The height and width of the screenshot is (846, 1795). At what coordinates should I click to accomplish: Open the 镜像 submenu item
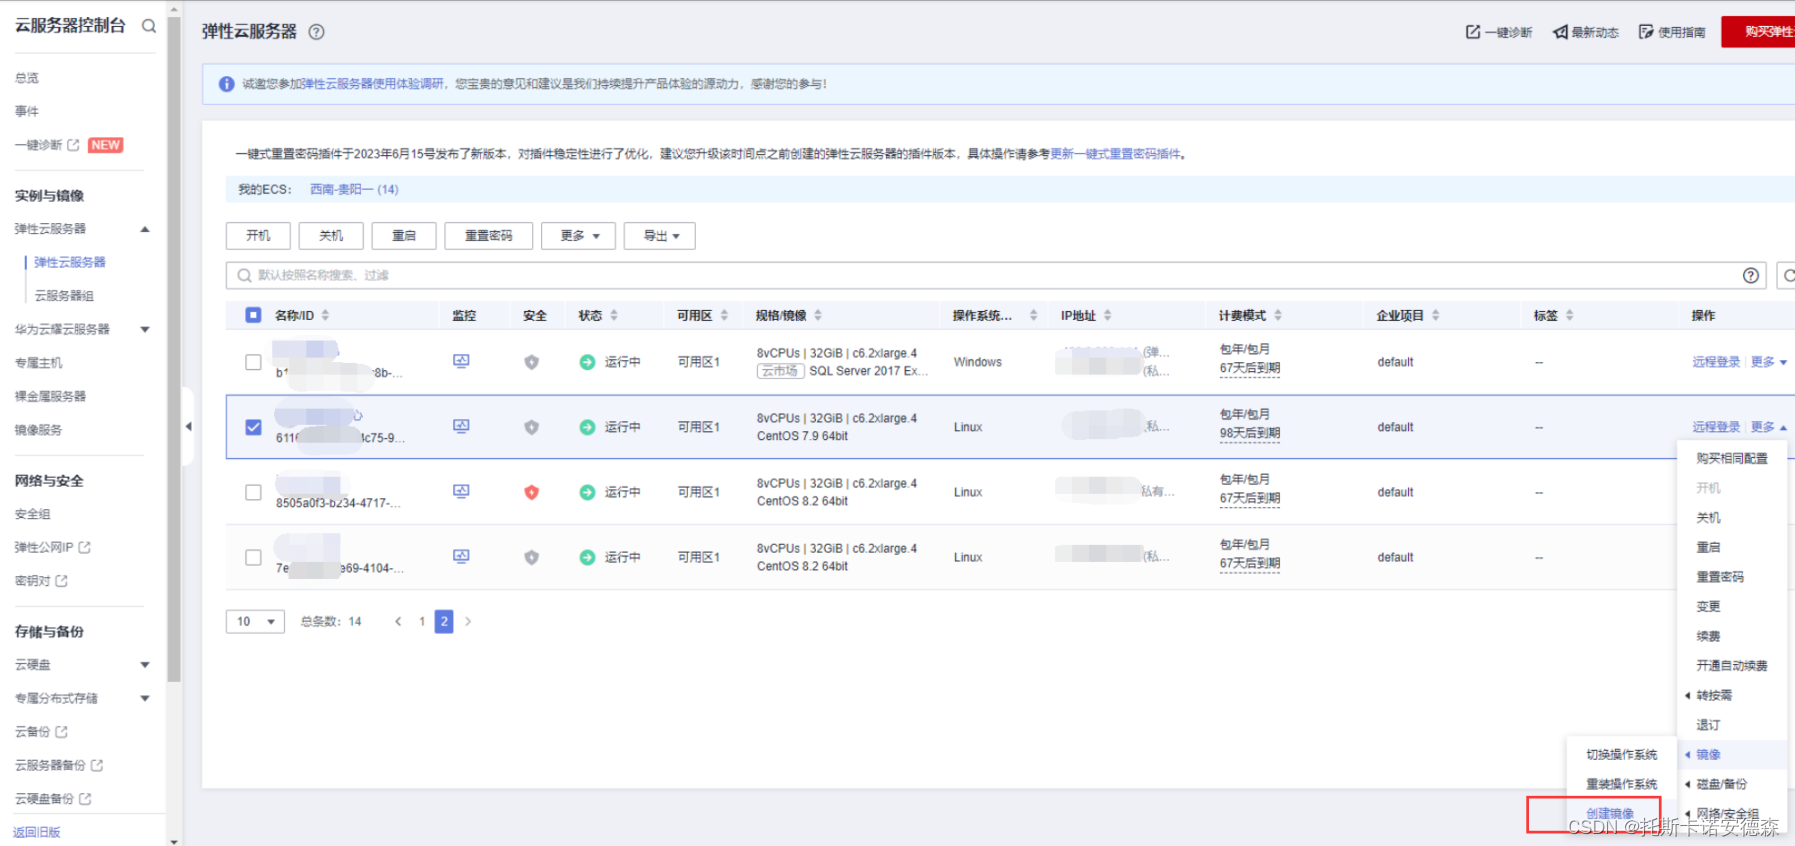tap(1708, 754)
